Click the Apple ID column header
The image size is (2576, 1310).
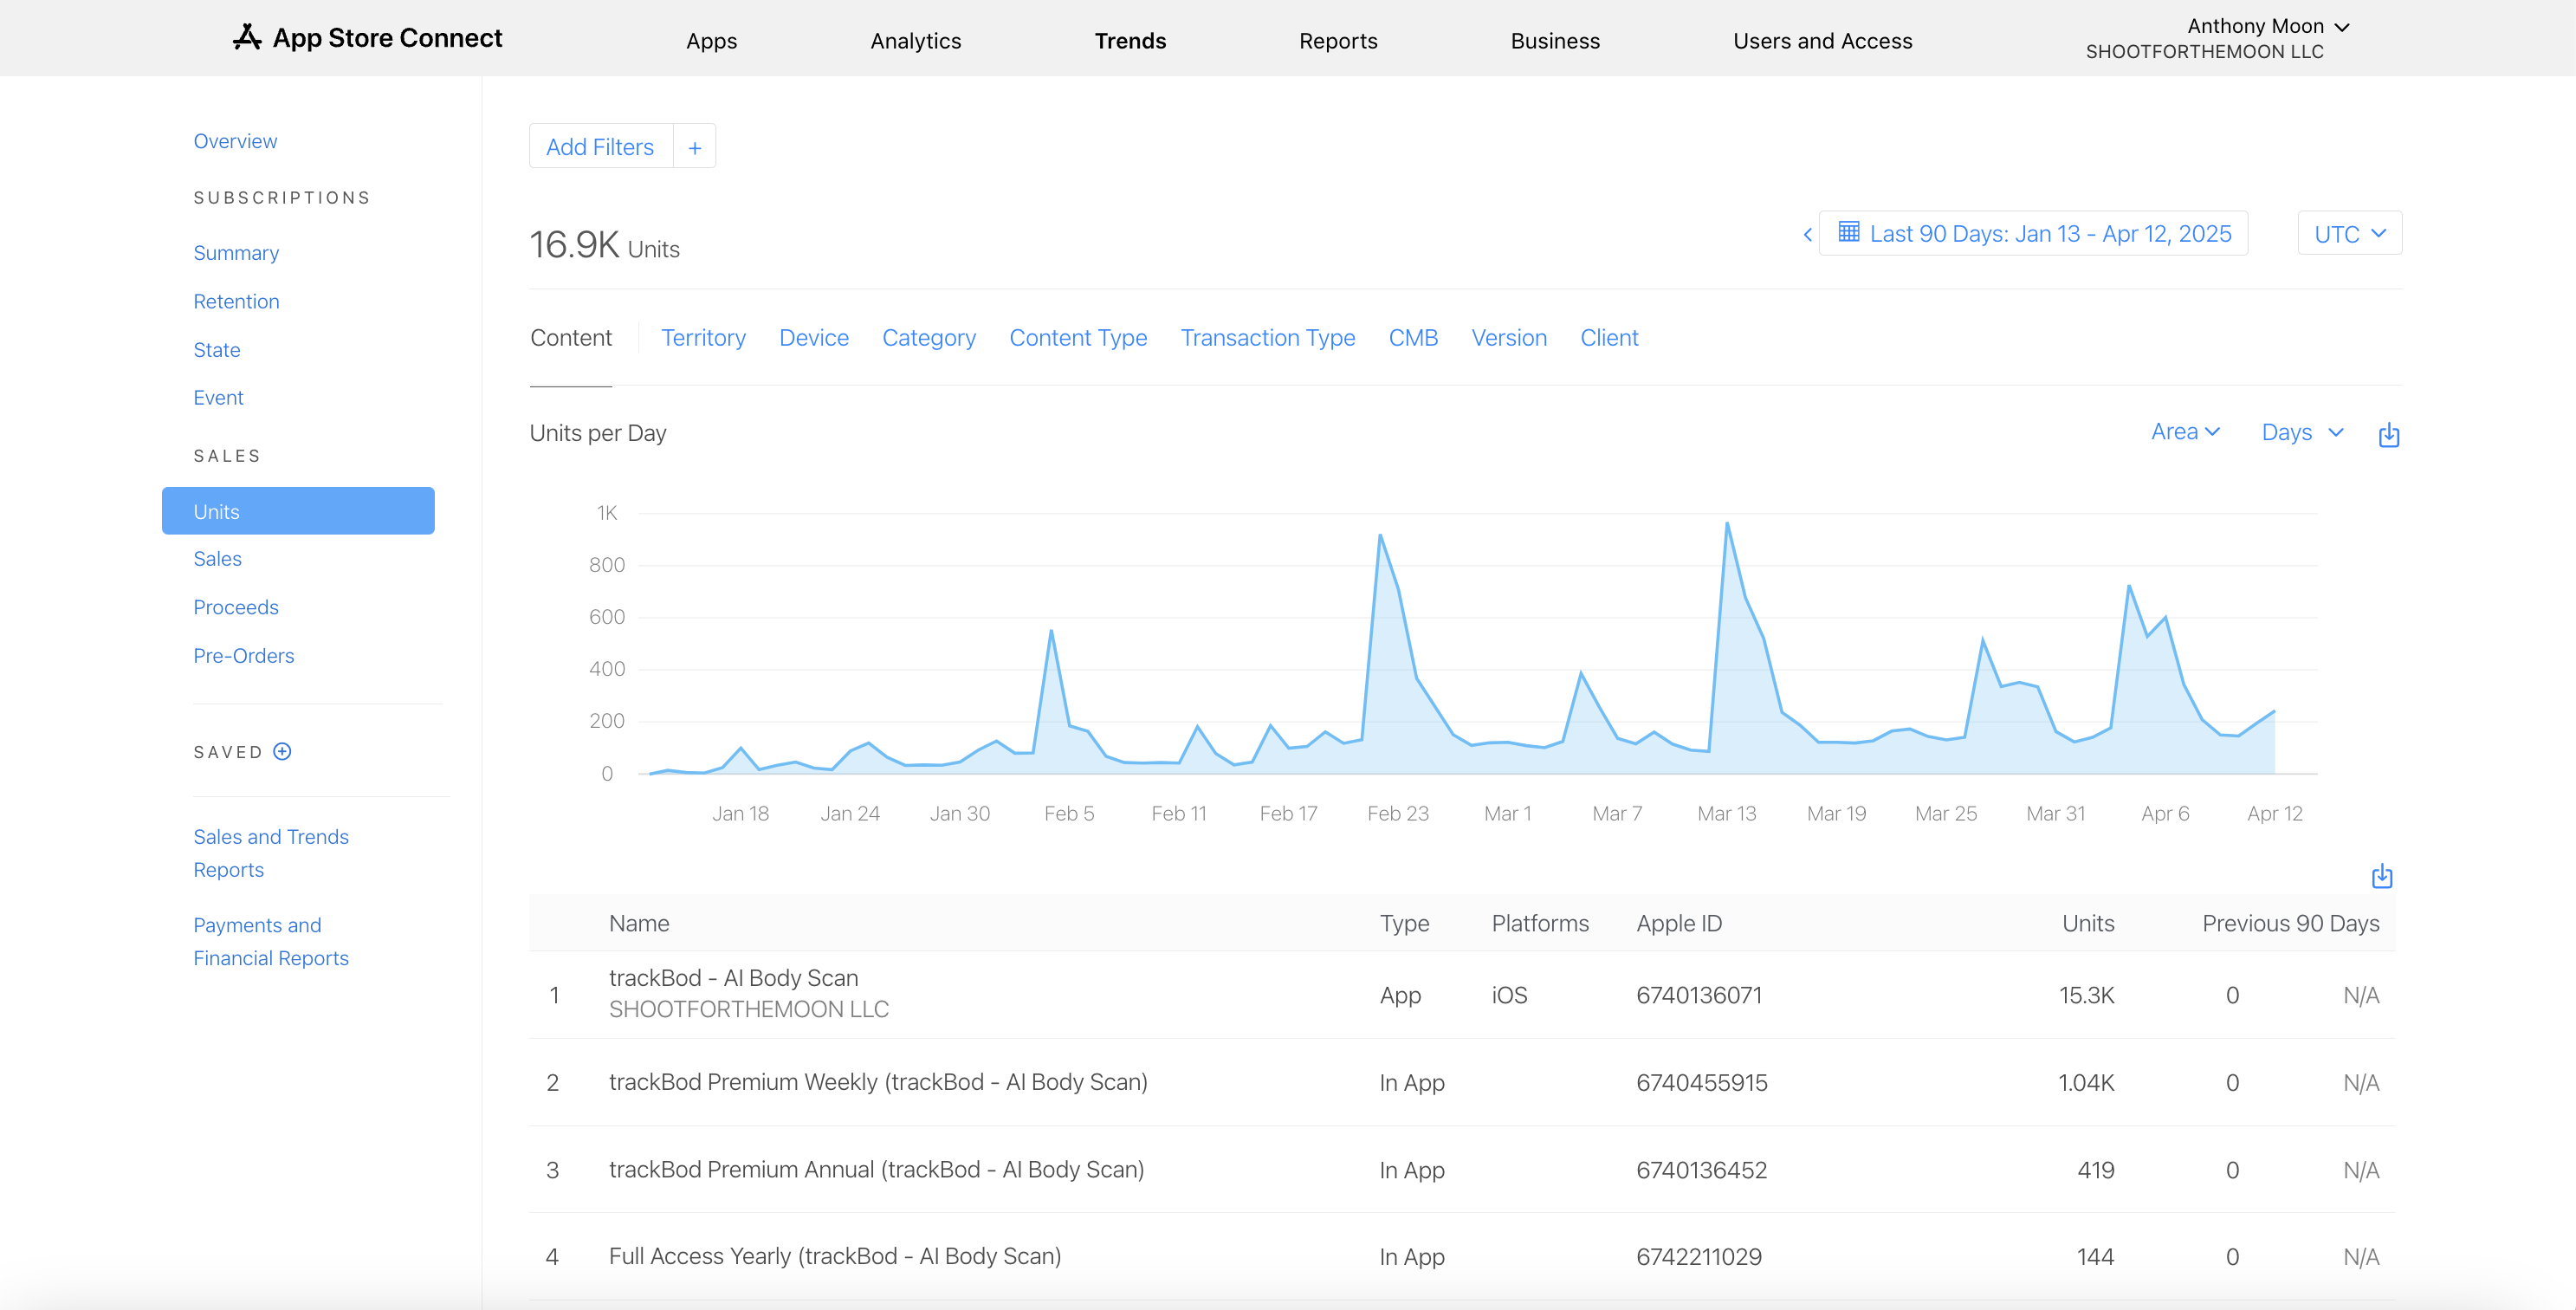(1679, 923)
